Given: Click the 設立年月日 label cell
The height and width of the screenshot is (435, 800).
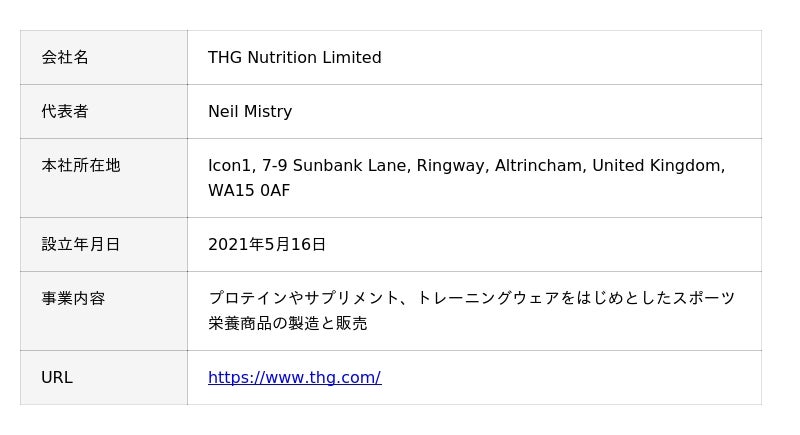Looking at the screenshot, I should 81,245.
